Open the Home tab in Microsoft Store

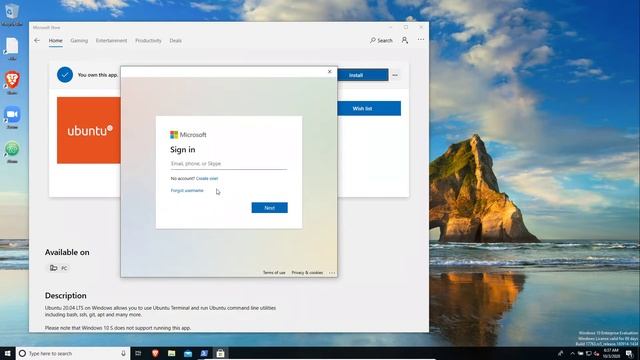point(56,40)
